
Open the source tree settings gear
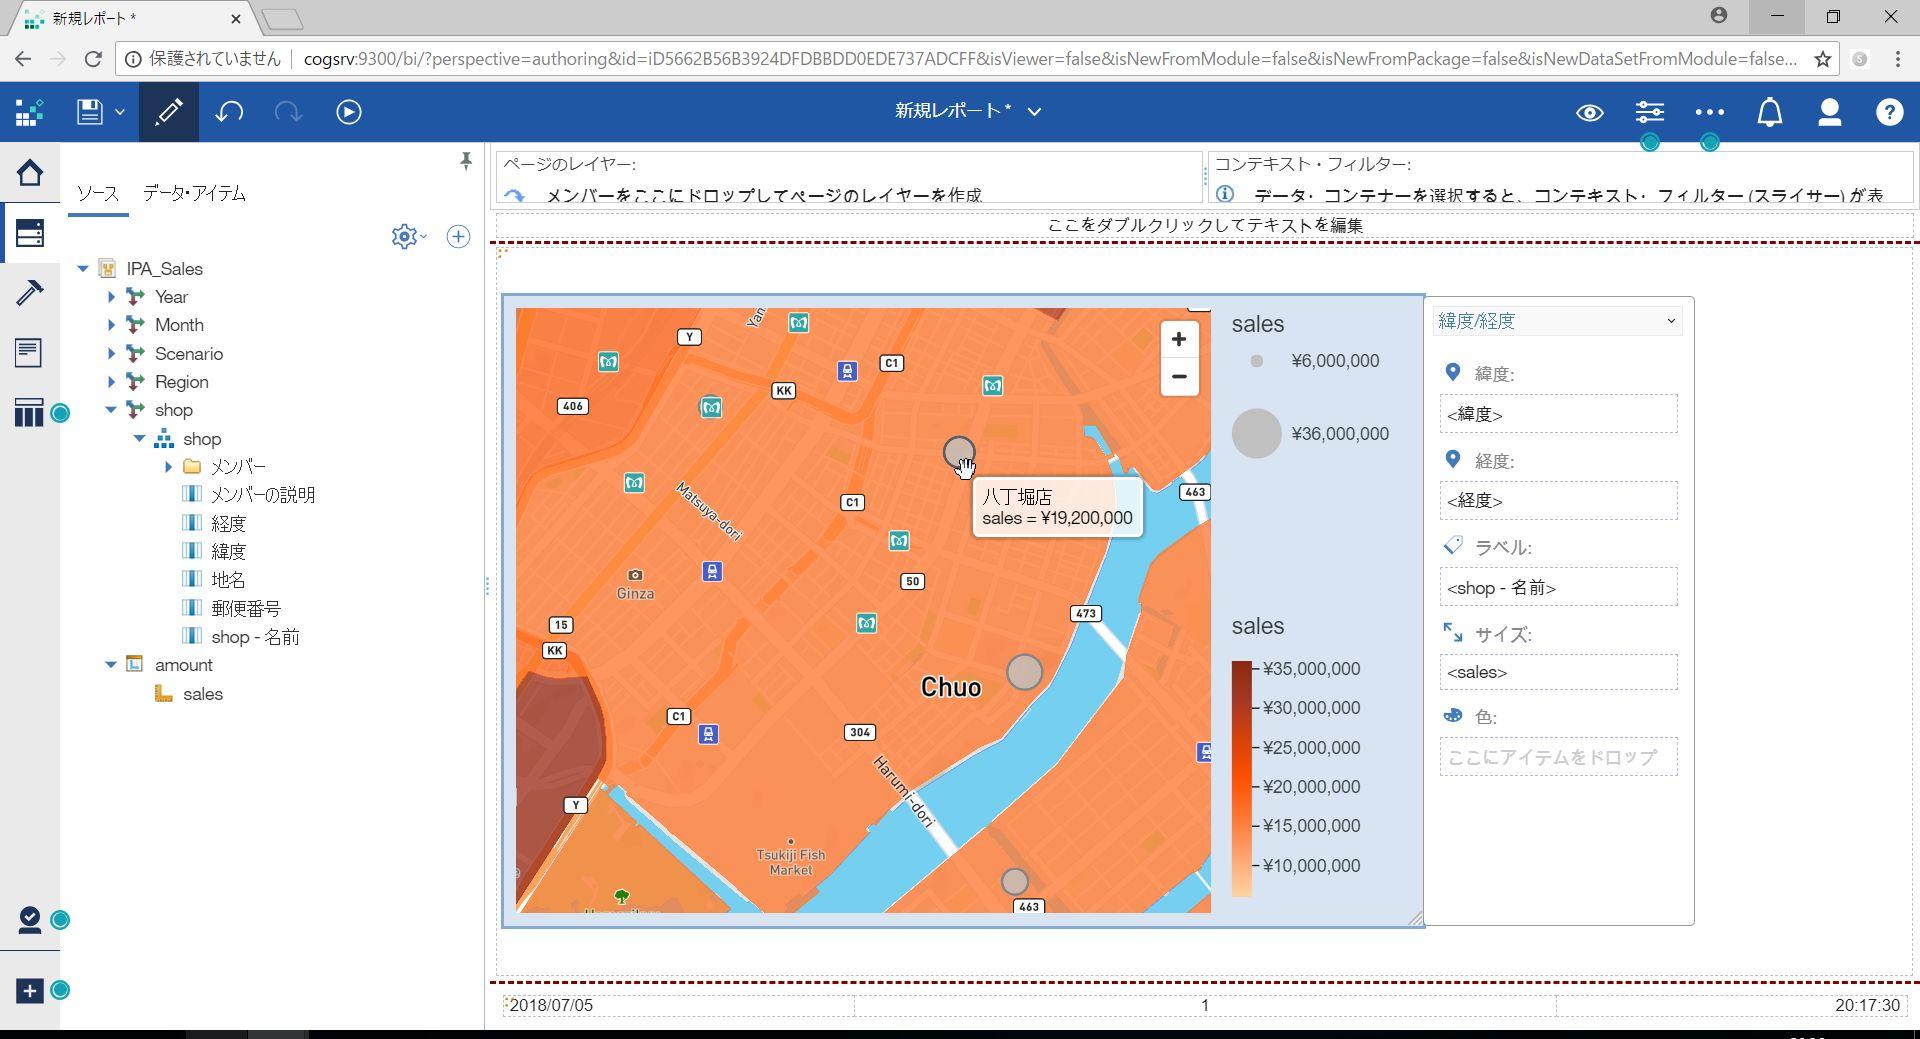[x=404, y=237]
